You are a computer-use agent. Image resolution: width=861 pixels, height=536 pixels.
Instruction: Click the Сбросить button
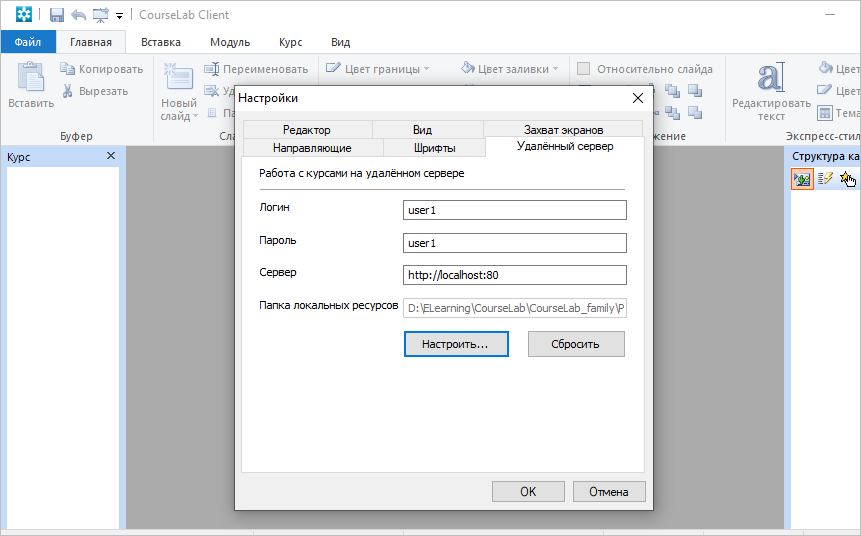576,344
